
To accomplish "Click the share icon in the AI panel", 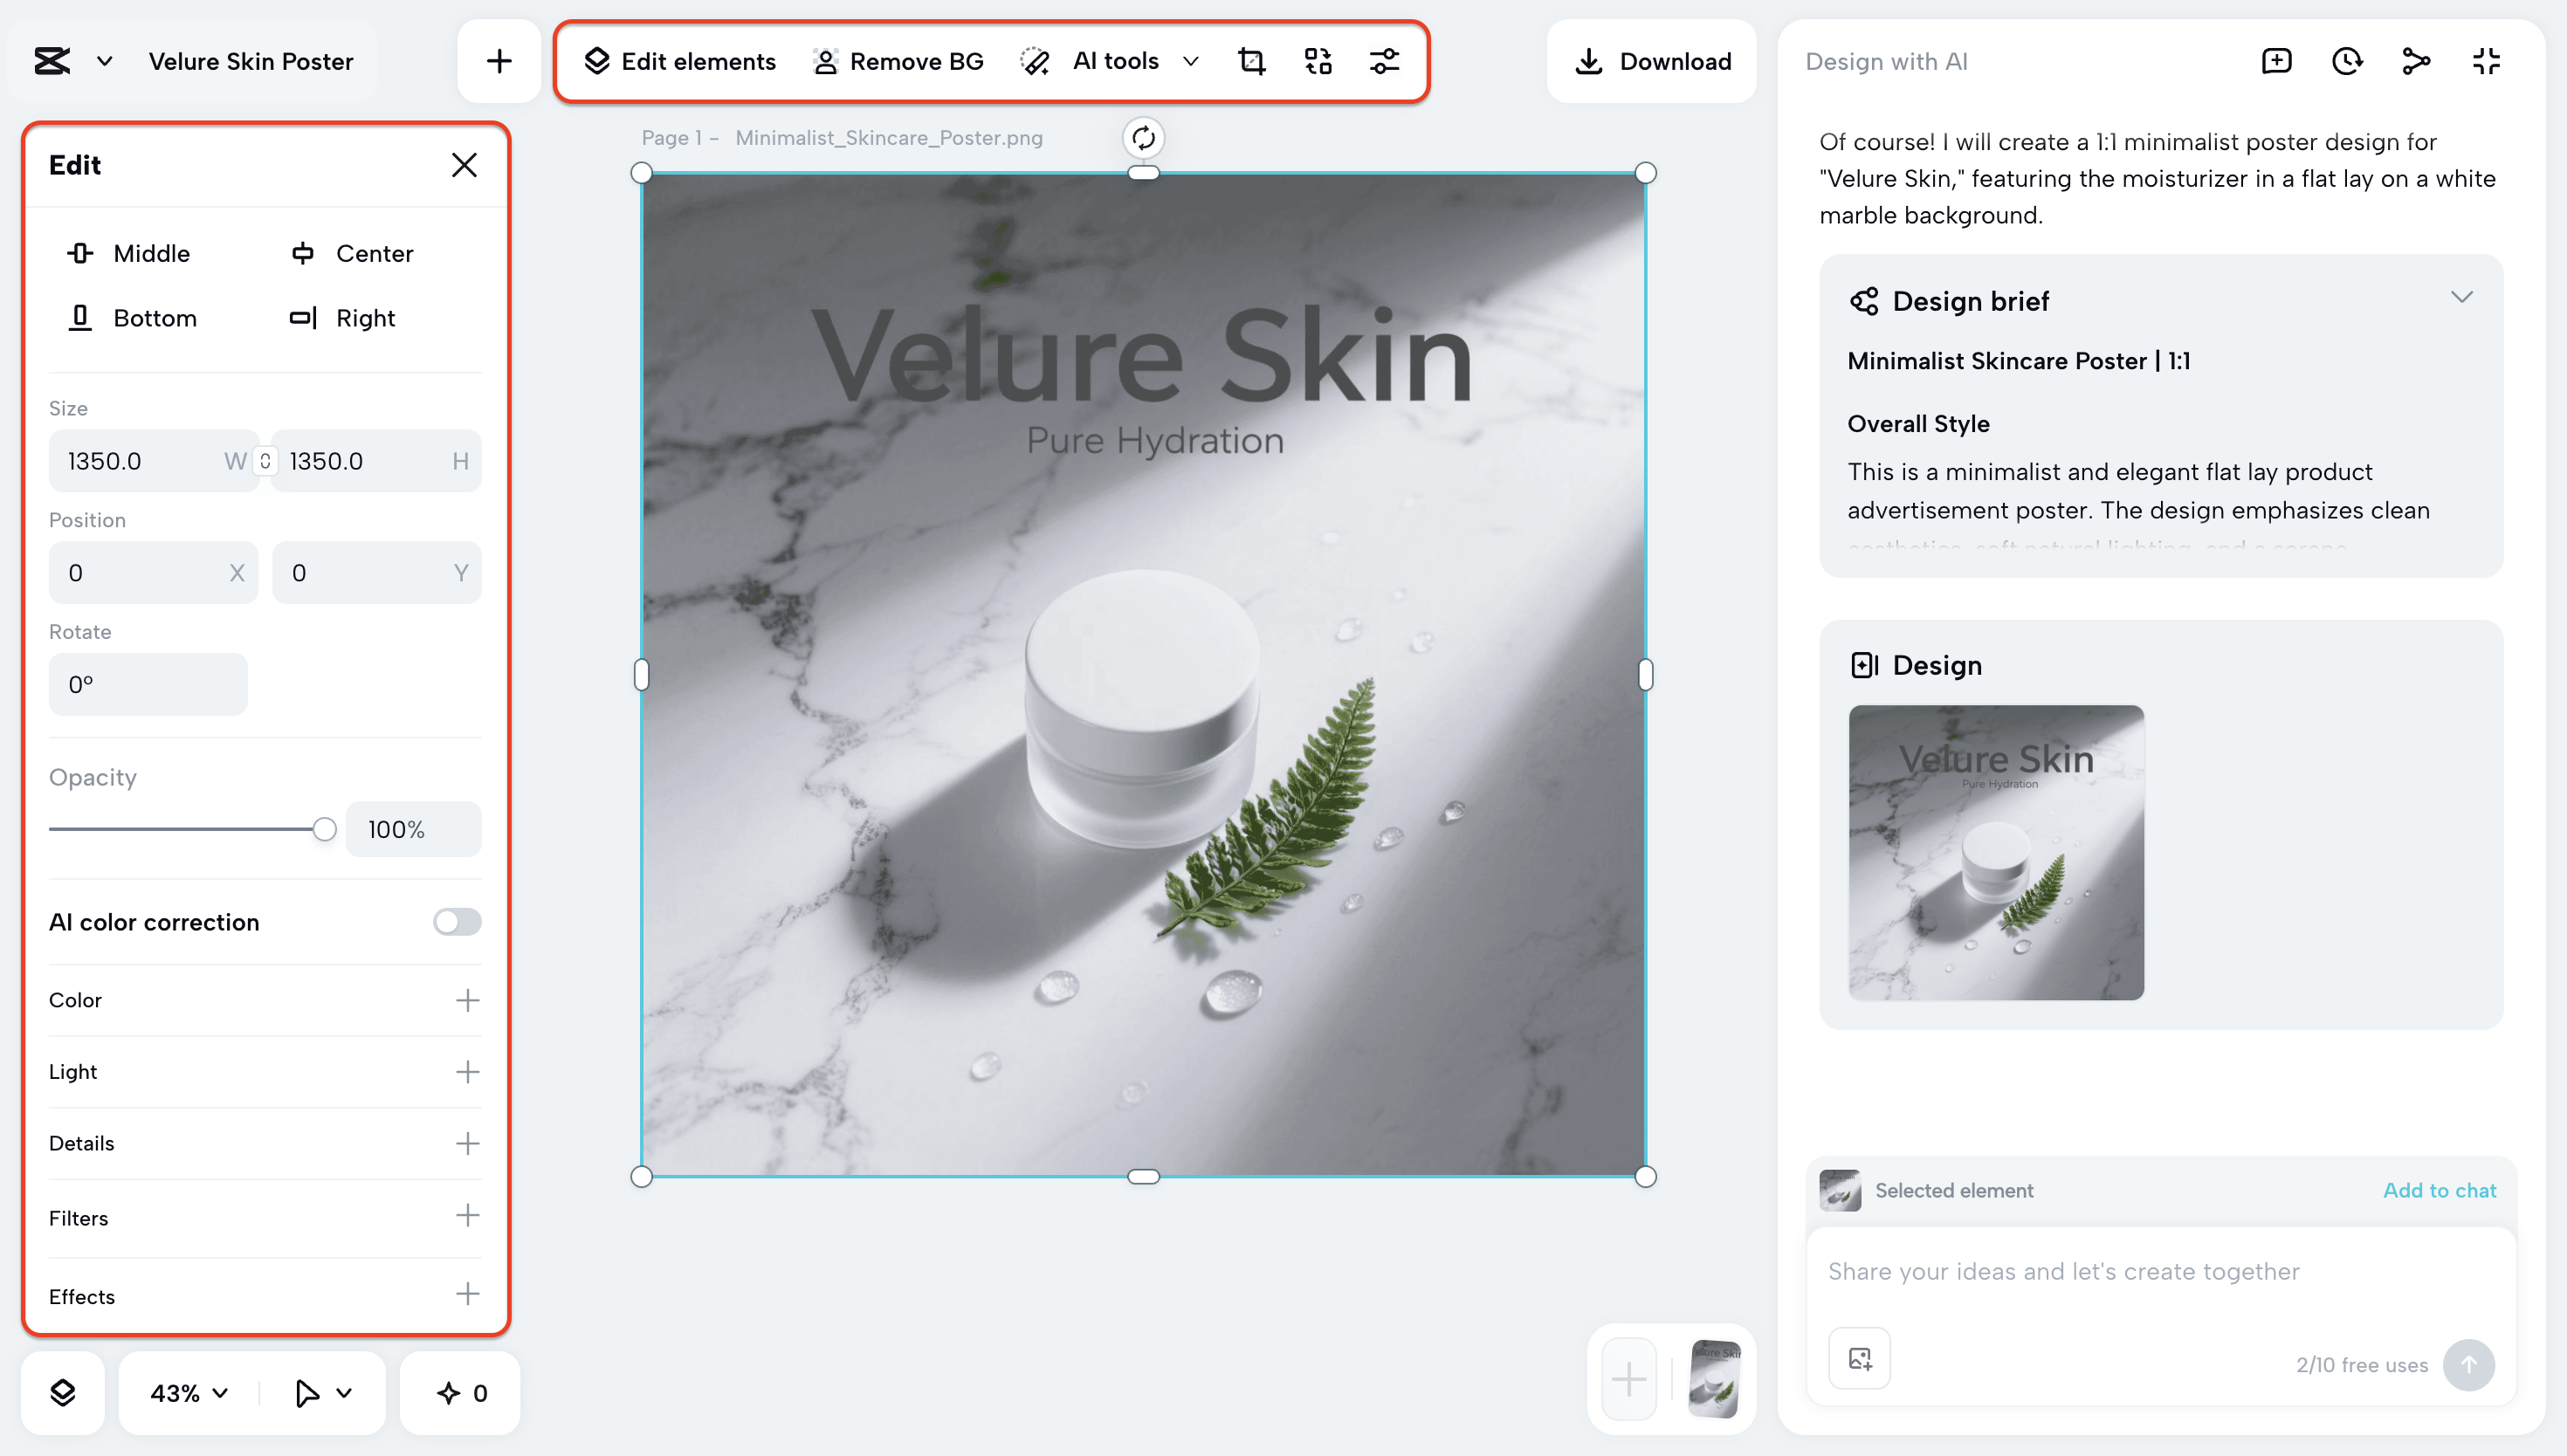I will pyautogui.click(x=2418, y=61).
